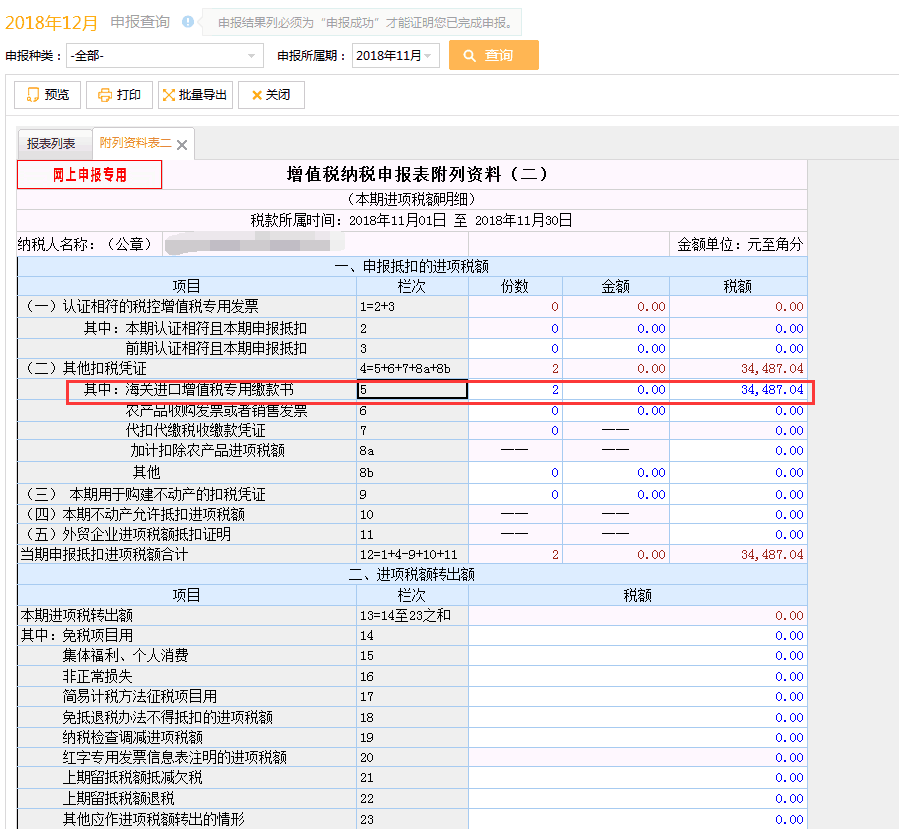Click the red 网上申报专用 label
Screen dimensions: 899x829
(x=89, y=175)
